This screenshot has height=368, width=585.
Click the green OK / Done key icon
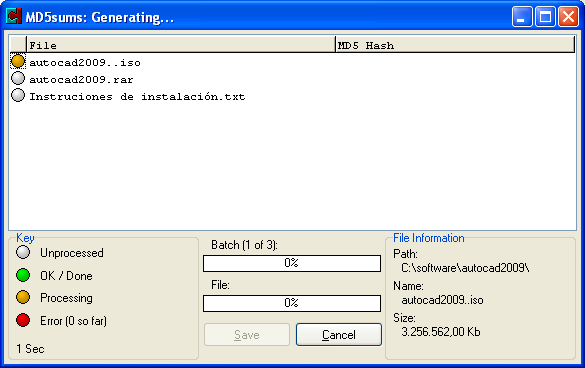point(23,275)
